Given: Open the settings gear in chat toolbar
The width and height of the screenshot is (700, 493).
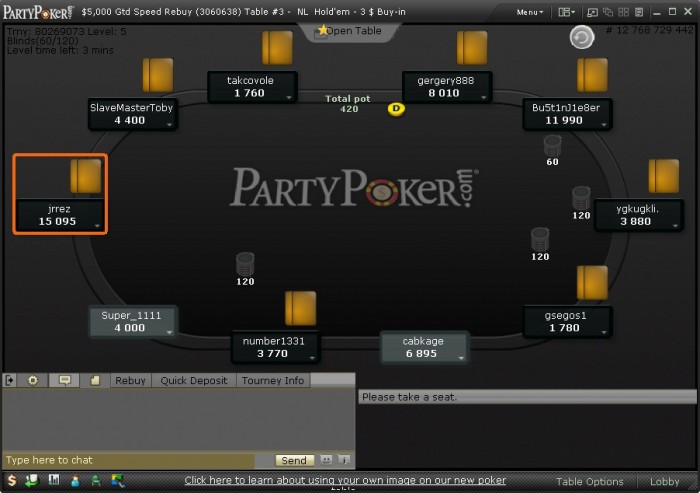Looking at the screenshot, I should [x=33, y=380].
